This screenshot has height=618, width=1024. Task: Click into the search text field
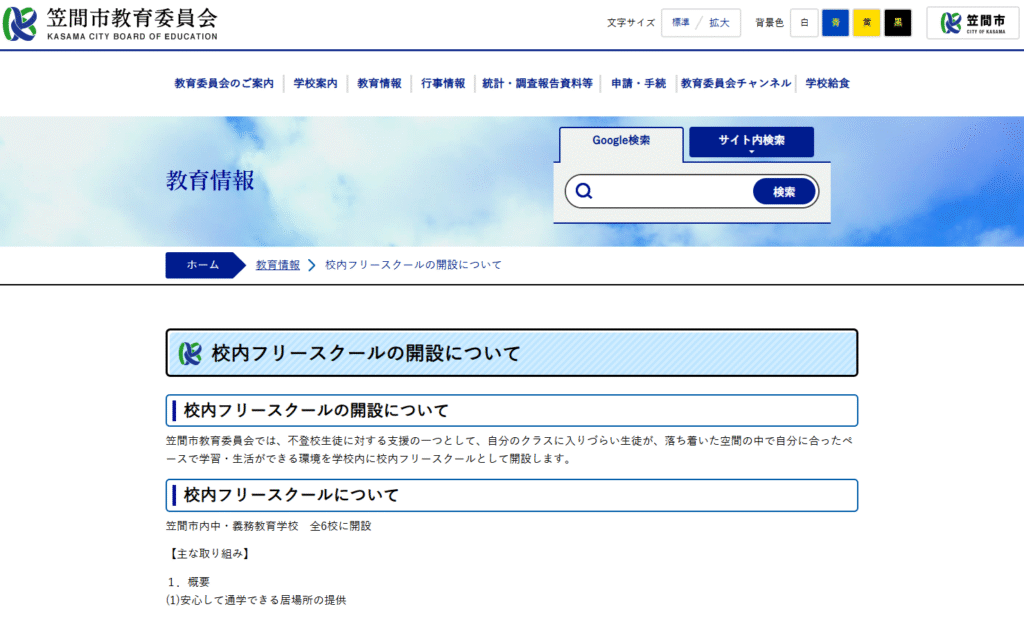coord(672,192)
